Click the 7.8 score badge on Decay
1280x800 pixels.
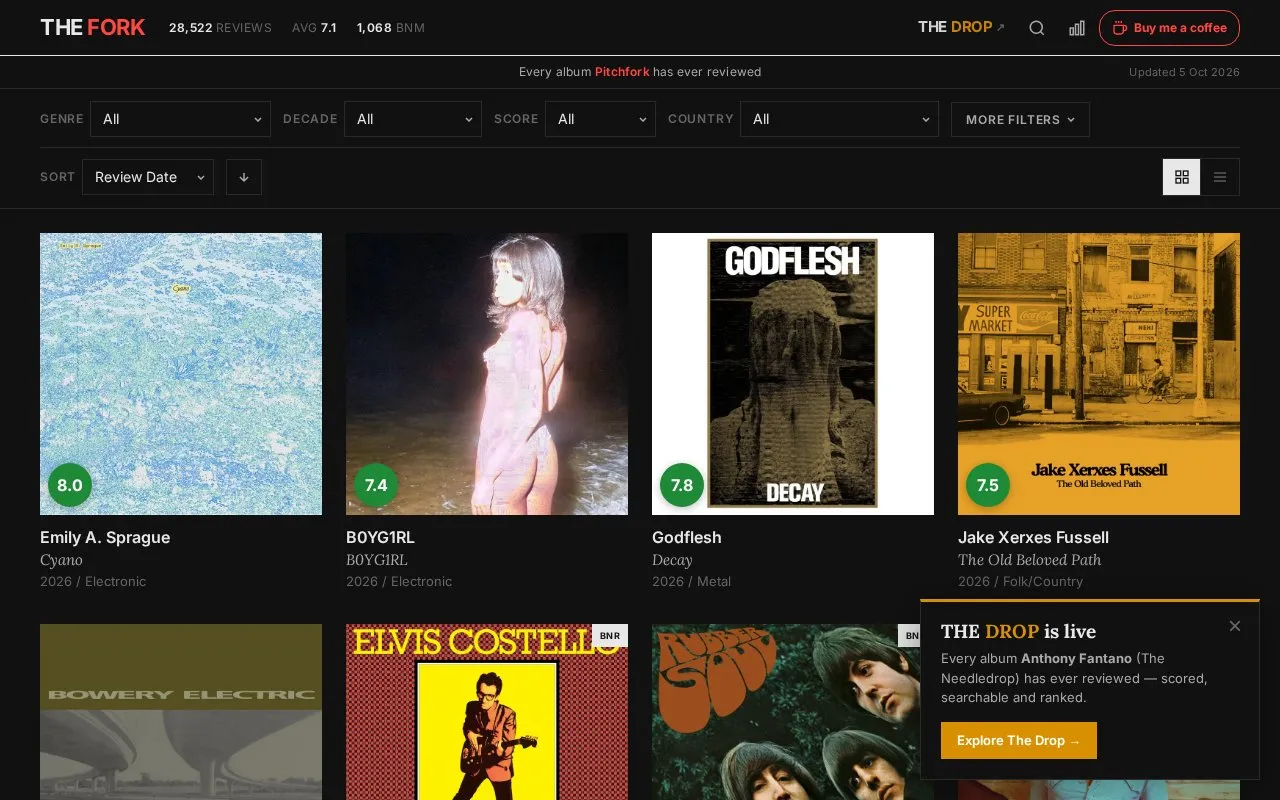(x=682, y=486)
